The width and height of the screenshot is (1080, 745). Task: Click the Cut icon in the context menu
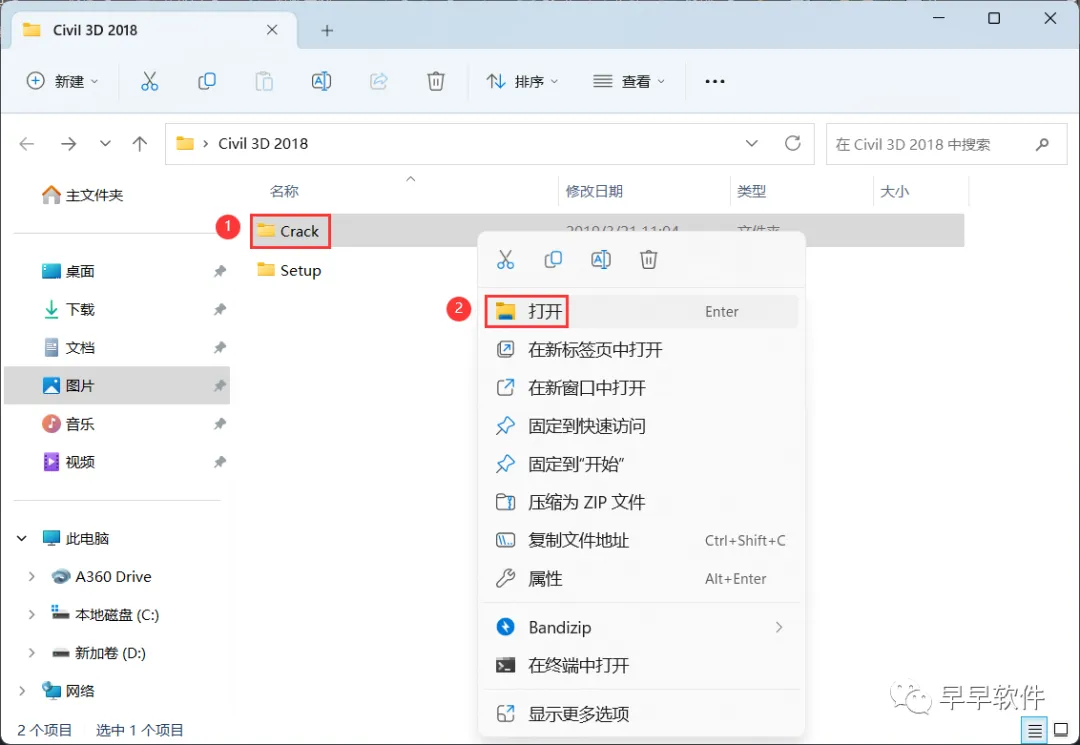[505, 260]
